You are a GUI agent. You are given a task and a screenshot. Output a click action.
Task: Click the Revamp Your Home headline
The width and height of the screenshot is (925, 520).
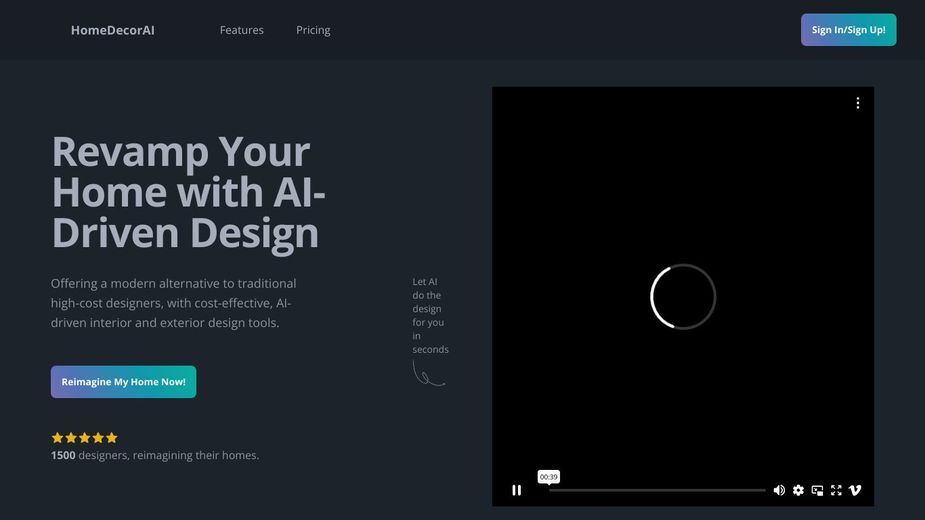pyautogui.click(x=189, y=192)
